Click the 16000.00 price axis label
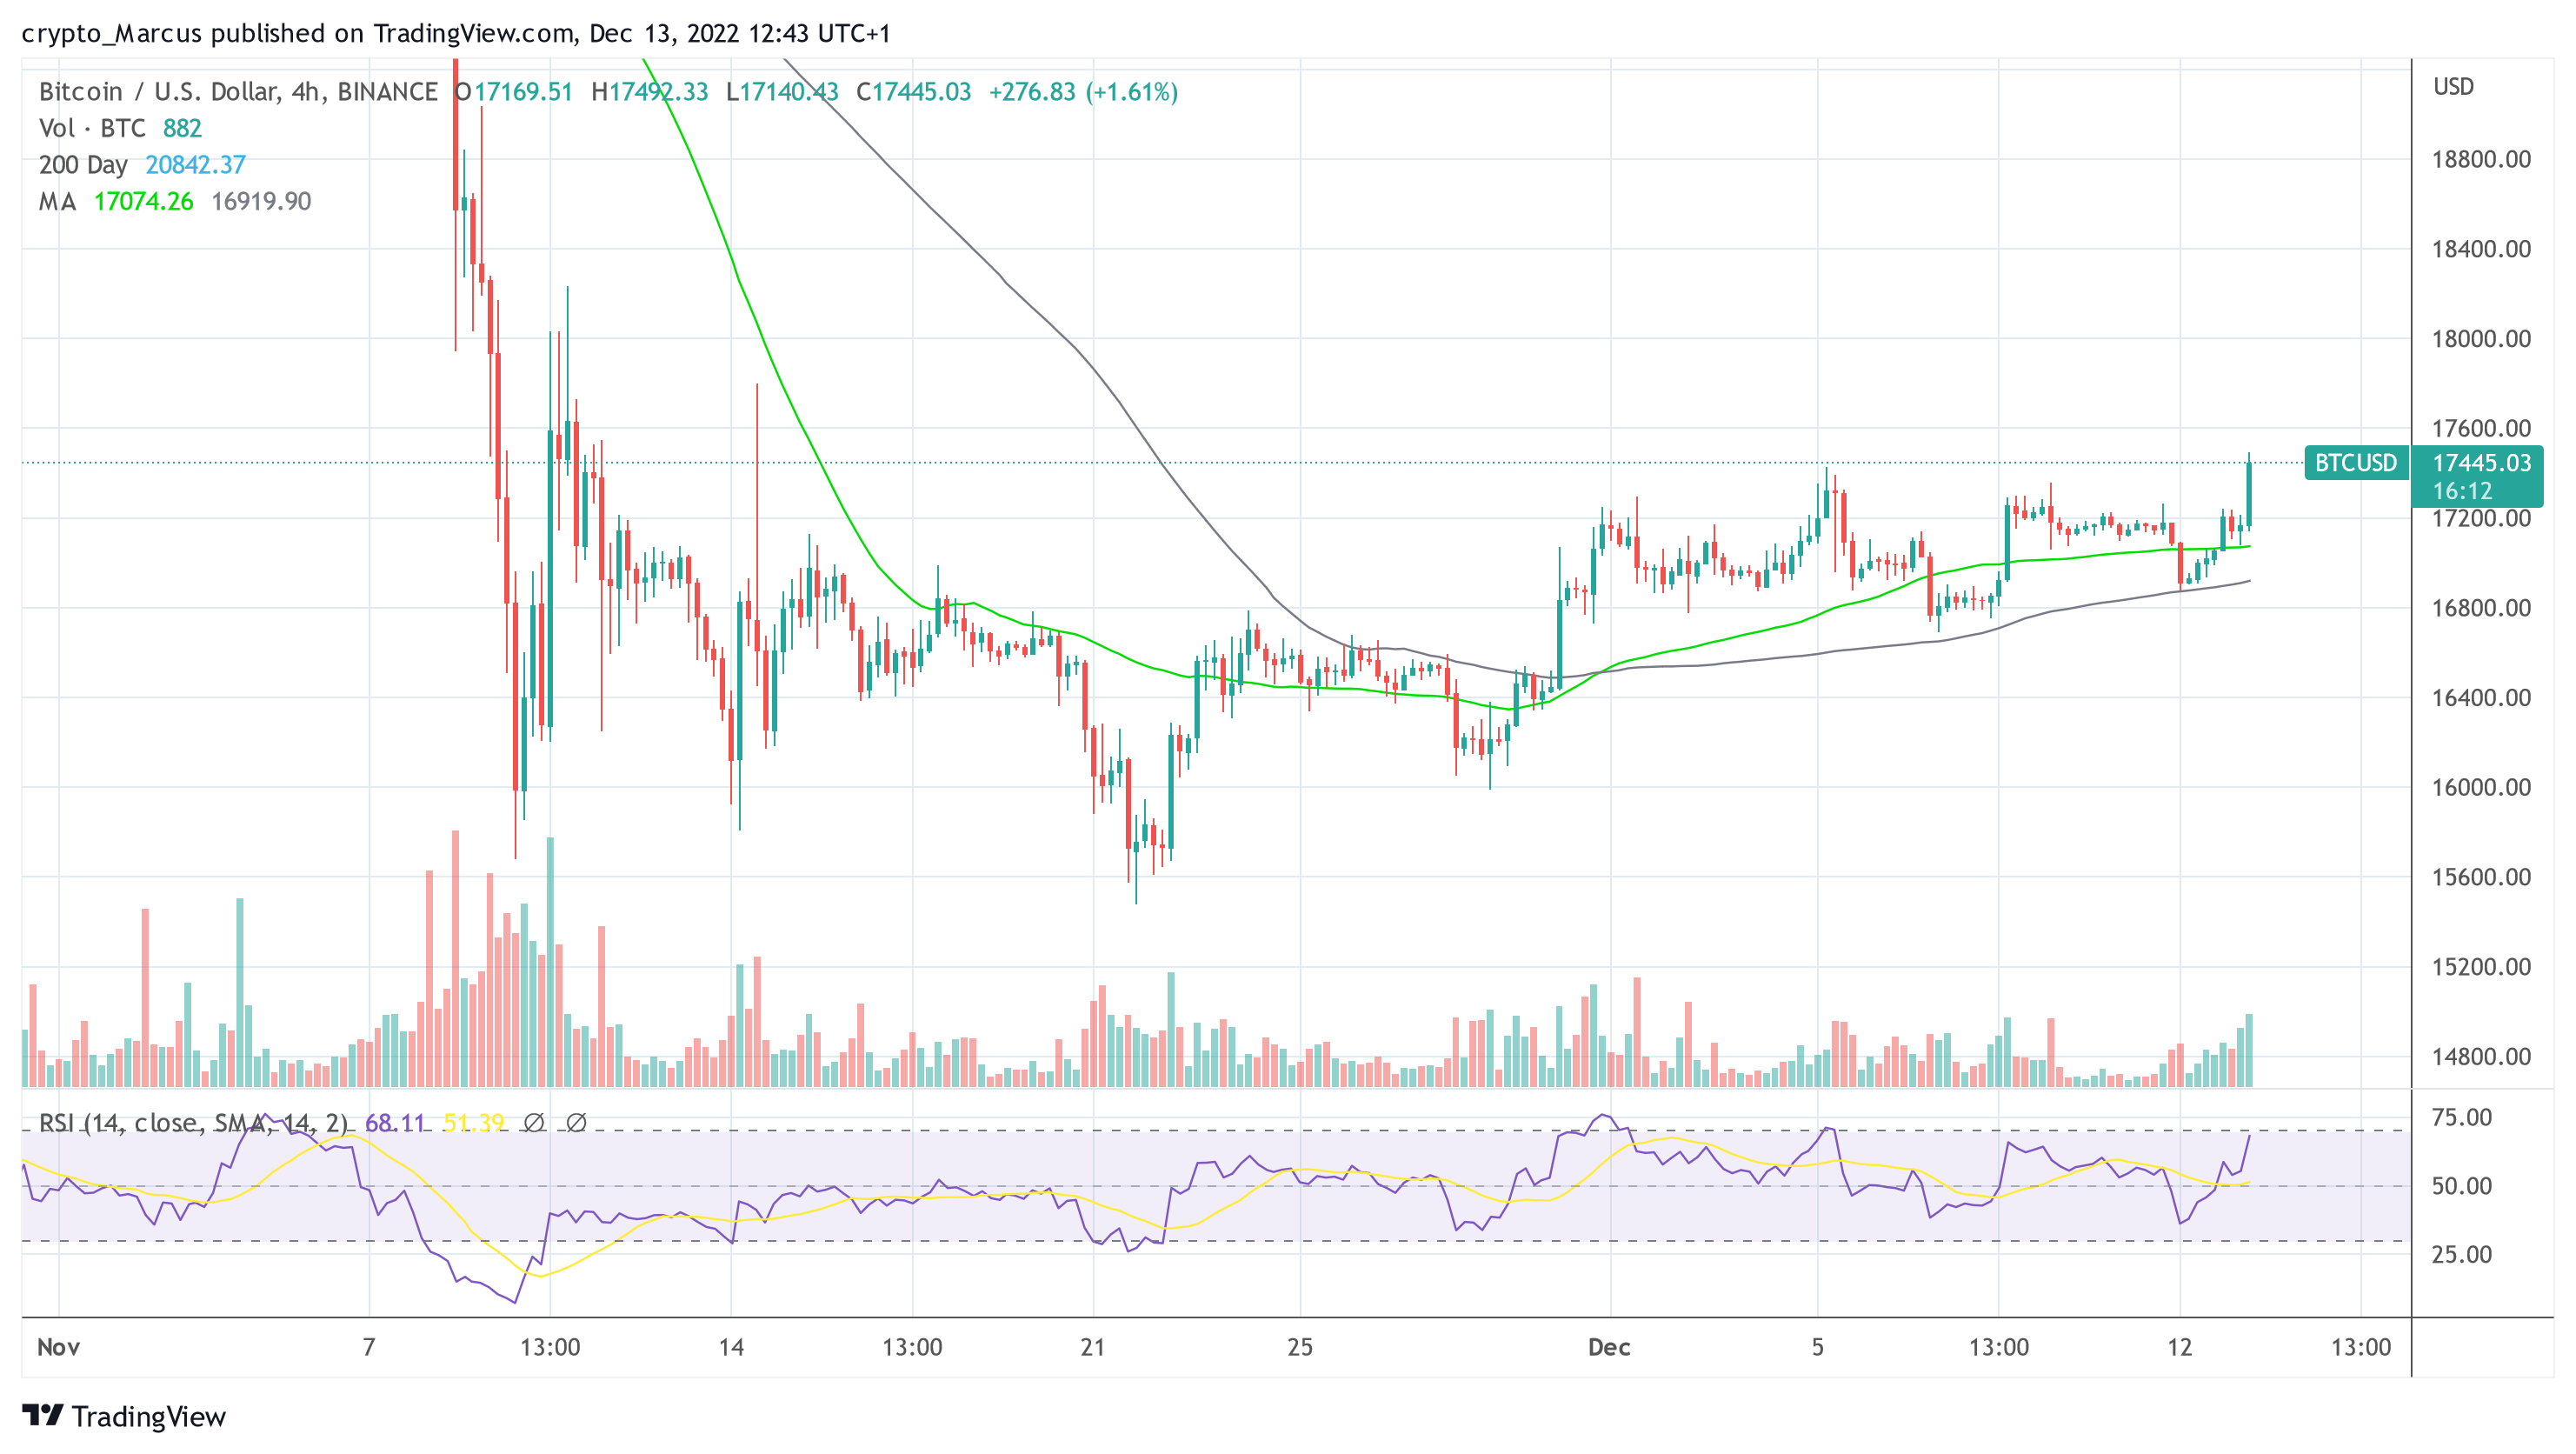Viewport: 2576px width, 1454px height. coord(2481,787)
